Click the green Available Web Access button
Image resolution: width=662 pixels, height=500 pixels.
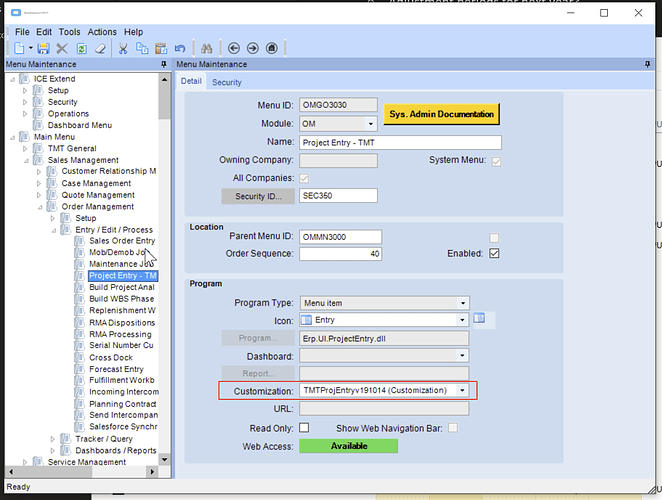[348, 446]
